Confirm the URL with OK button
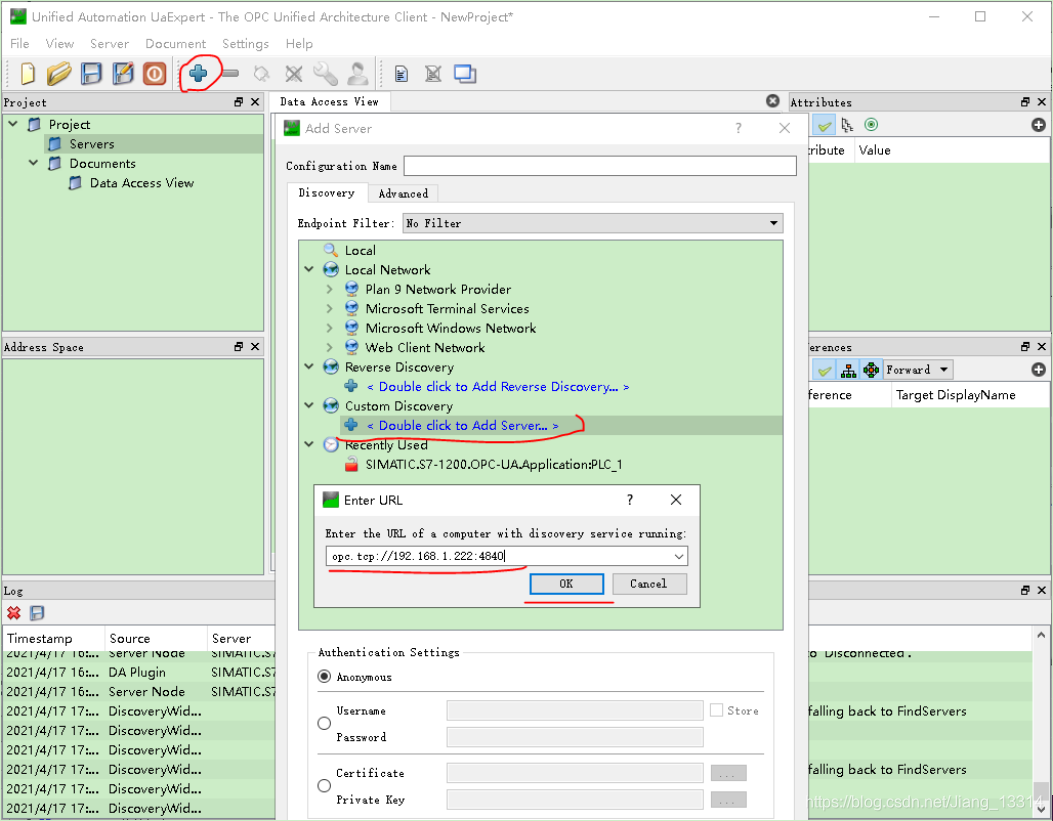The width and height of the screenshot is (1053, 821). point(566,584)
